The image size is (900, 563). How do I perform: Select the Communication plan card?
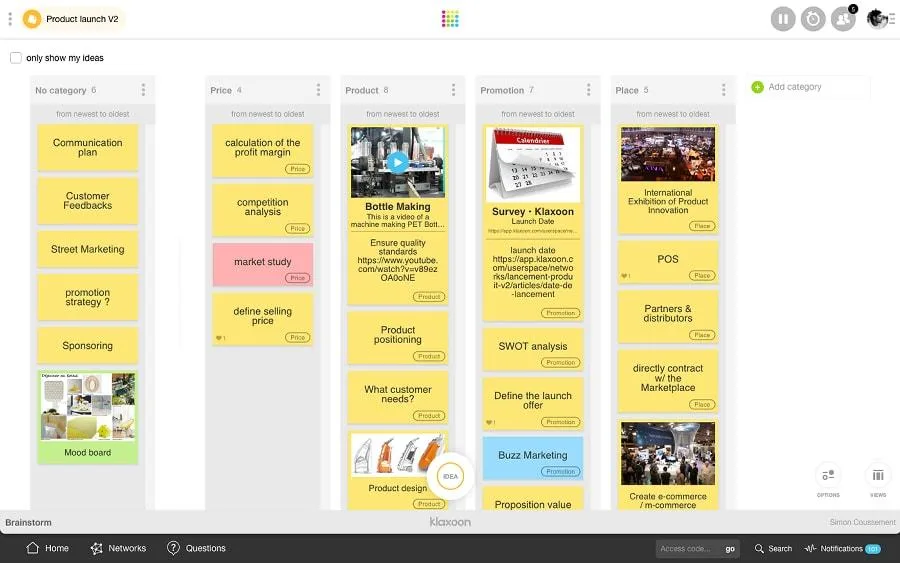coord(88,147)
